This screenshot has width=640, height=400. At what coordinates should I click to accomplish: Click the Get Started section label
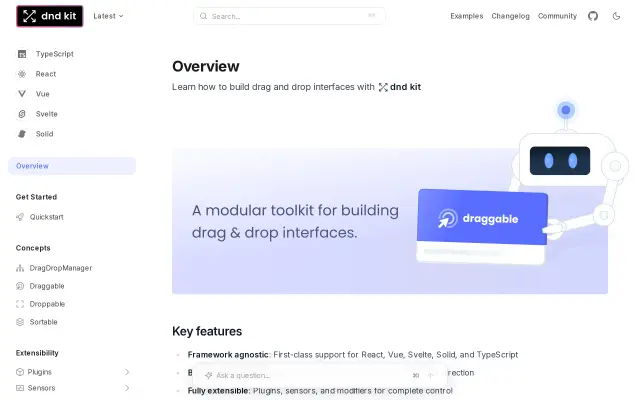coord(36,197)
